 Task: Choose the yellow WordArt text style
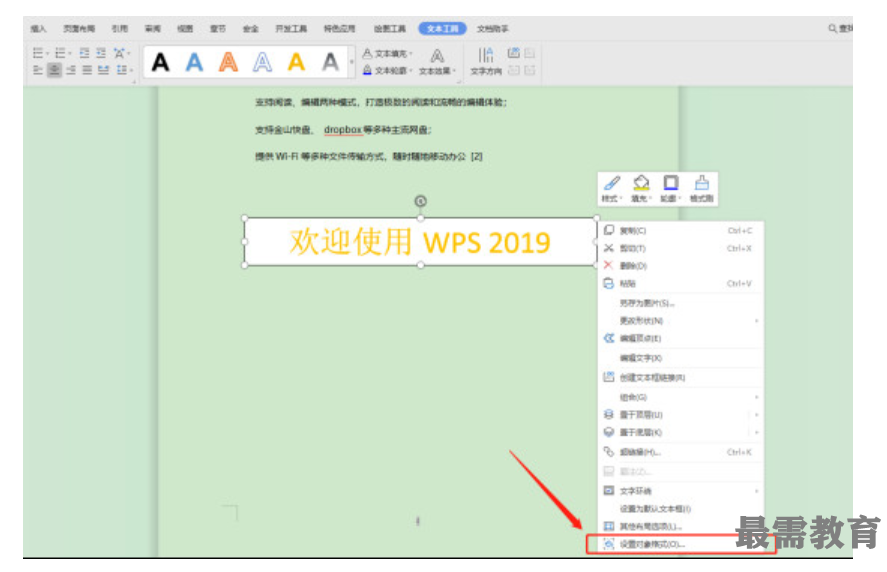click(296, 62)
